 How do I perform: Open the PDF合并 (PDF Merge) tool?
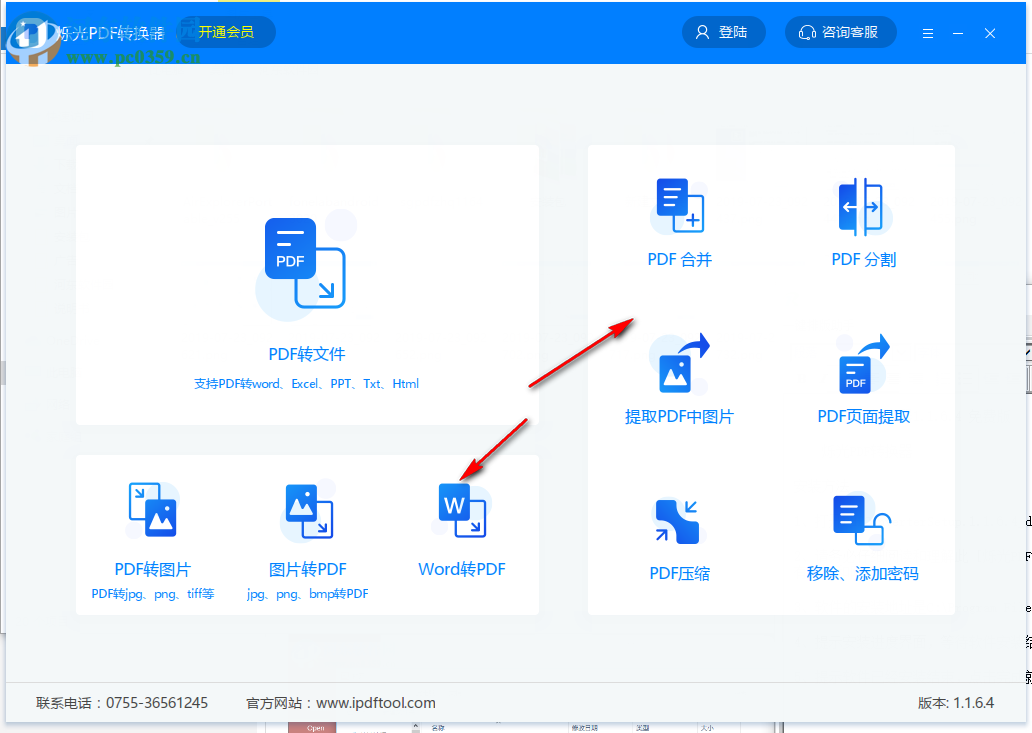tap(679, 220)
